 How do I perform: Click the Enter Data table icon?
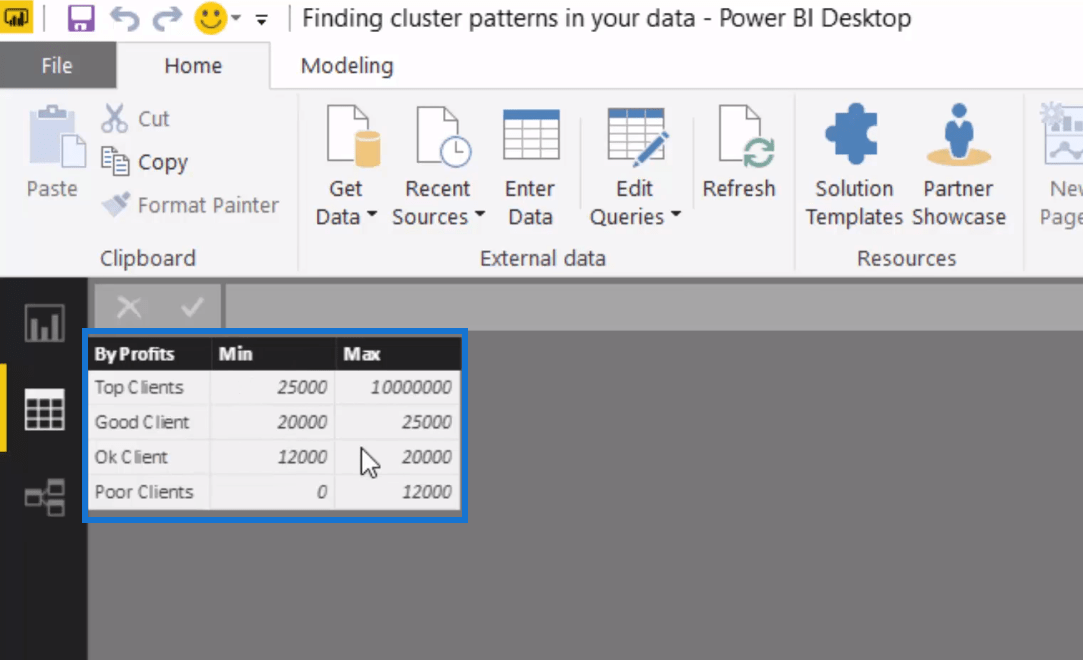point(530,134)
